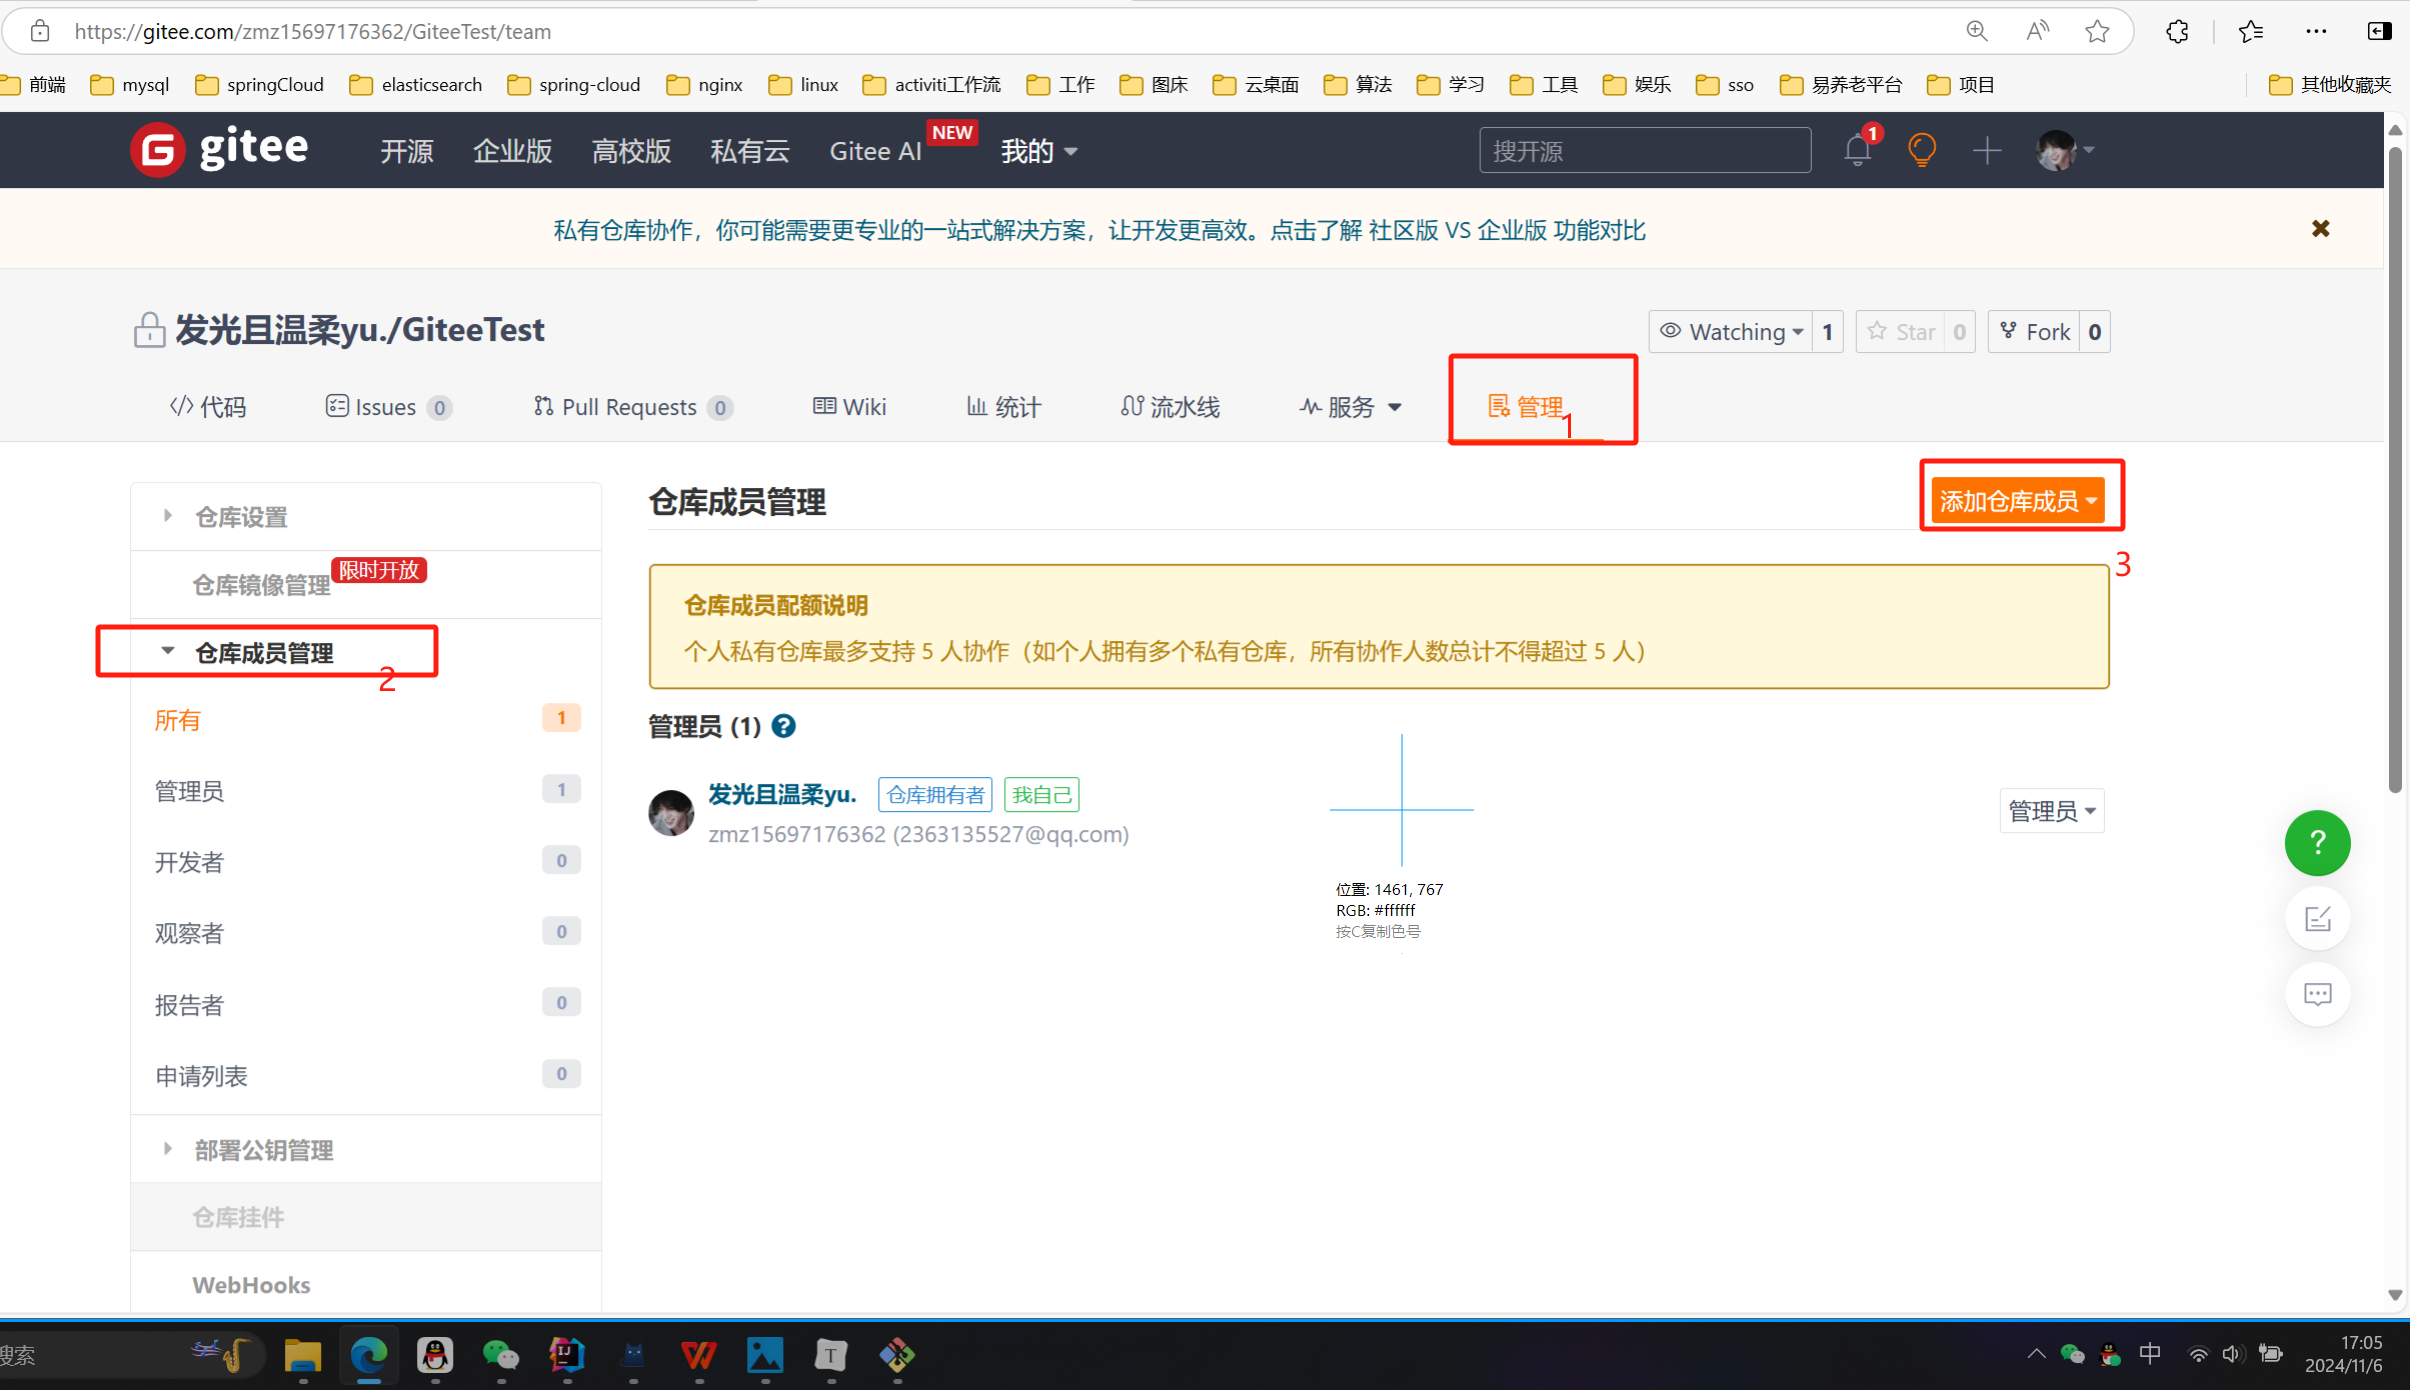This screenshot has height=1390, width=2410.
Task: Open 发光且温柔yu. member profile link
Action: point(782,794)
